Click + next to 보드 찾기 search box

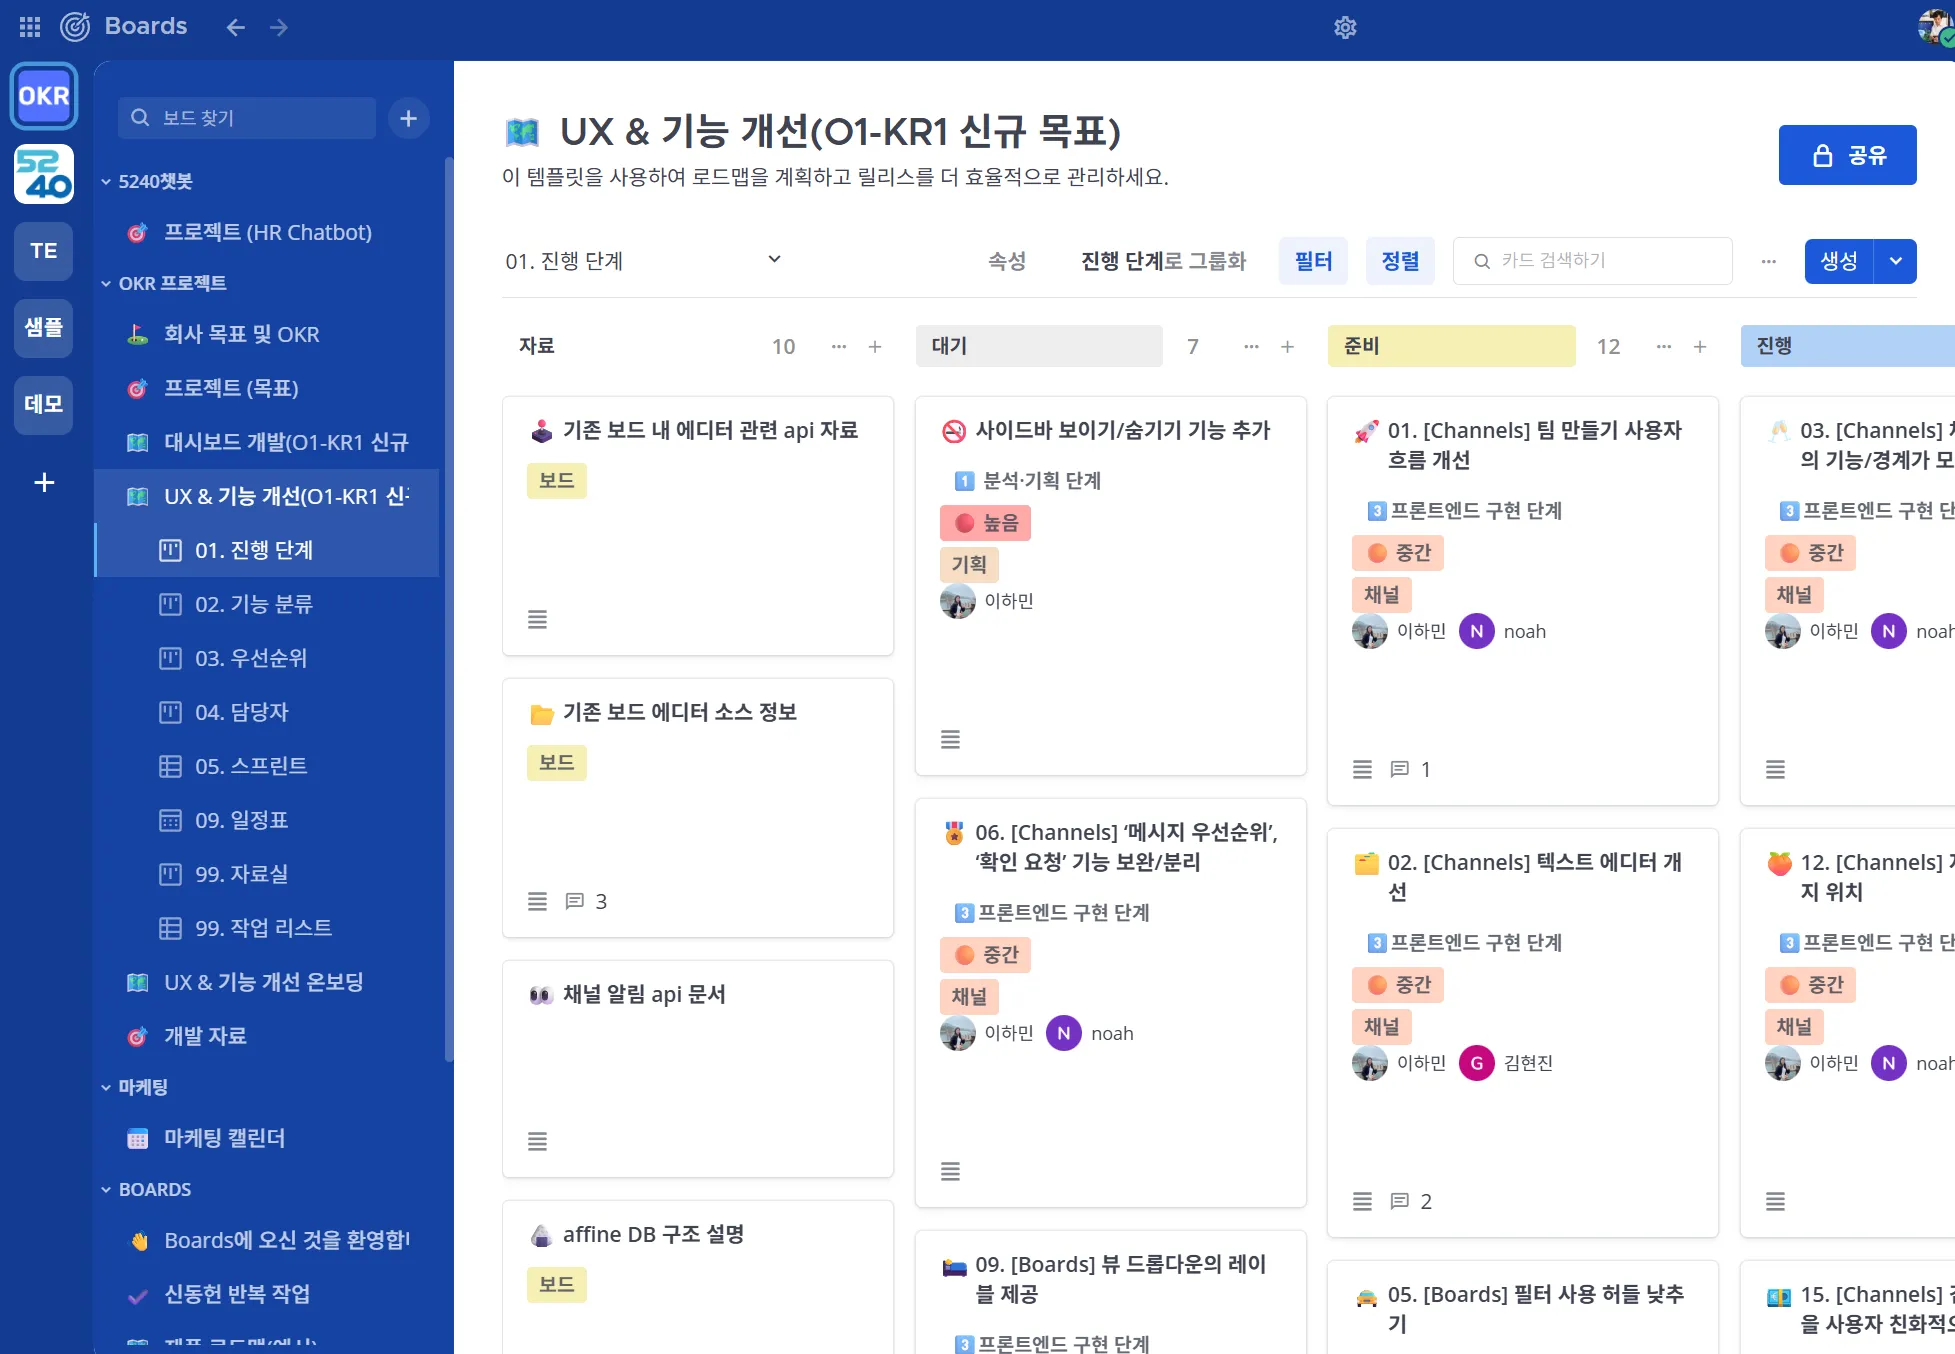click(408, 118)
